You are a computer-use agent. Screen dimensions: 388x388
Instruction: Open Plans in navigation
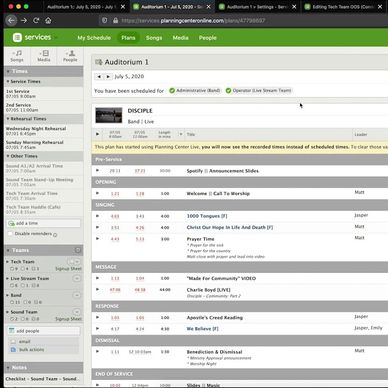click(128, 38)
